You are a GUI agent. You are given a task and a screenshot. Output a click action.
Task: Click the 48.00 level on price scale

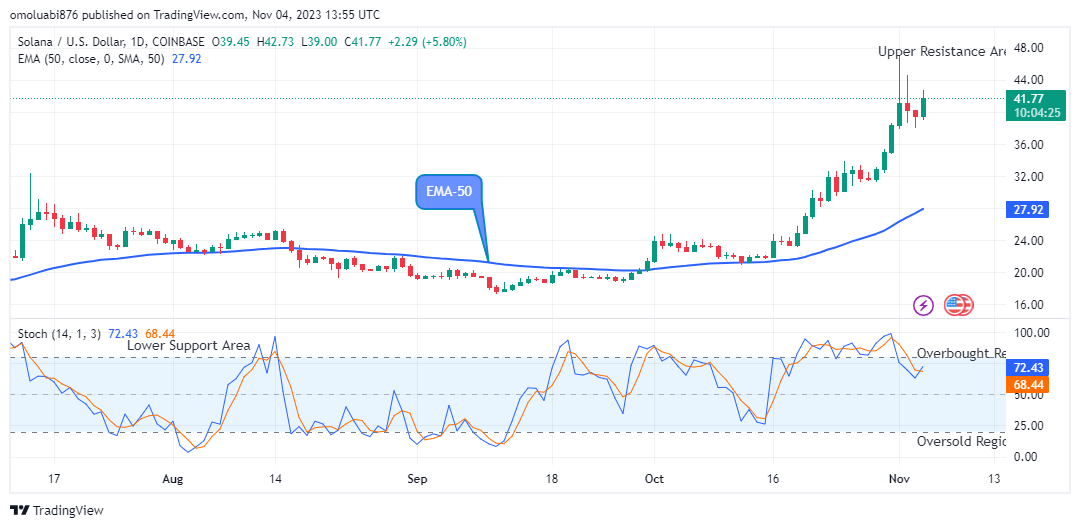[1030, 48]
